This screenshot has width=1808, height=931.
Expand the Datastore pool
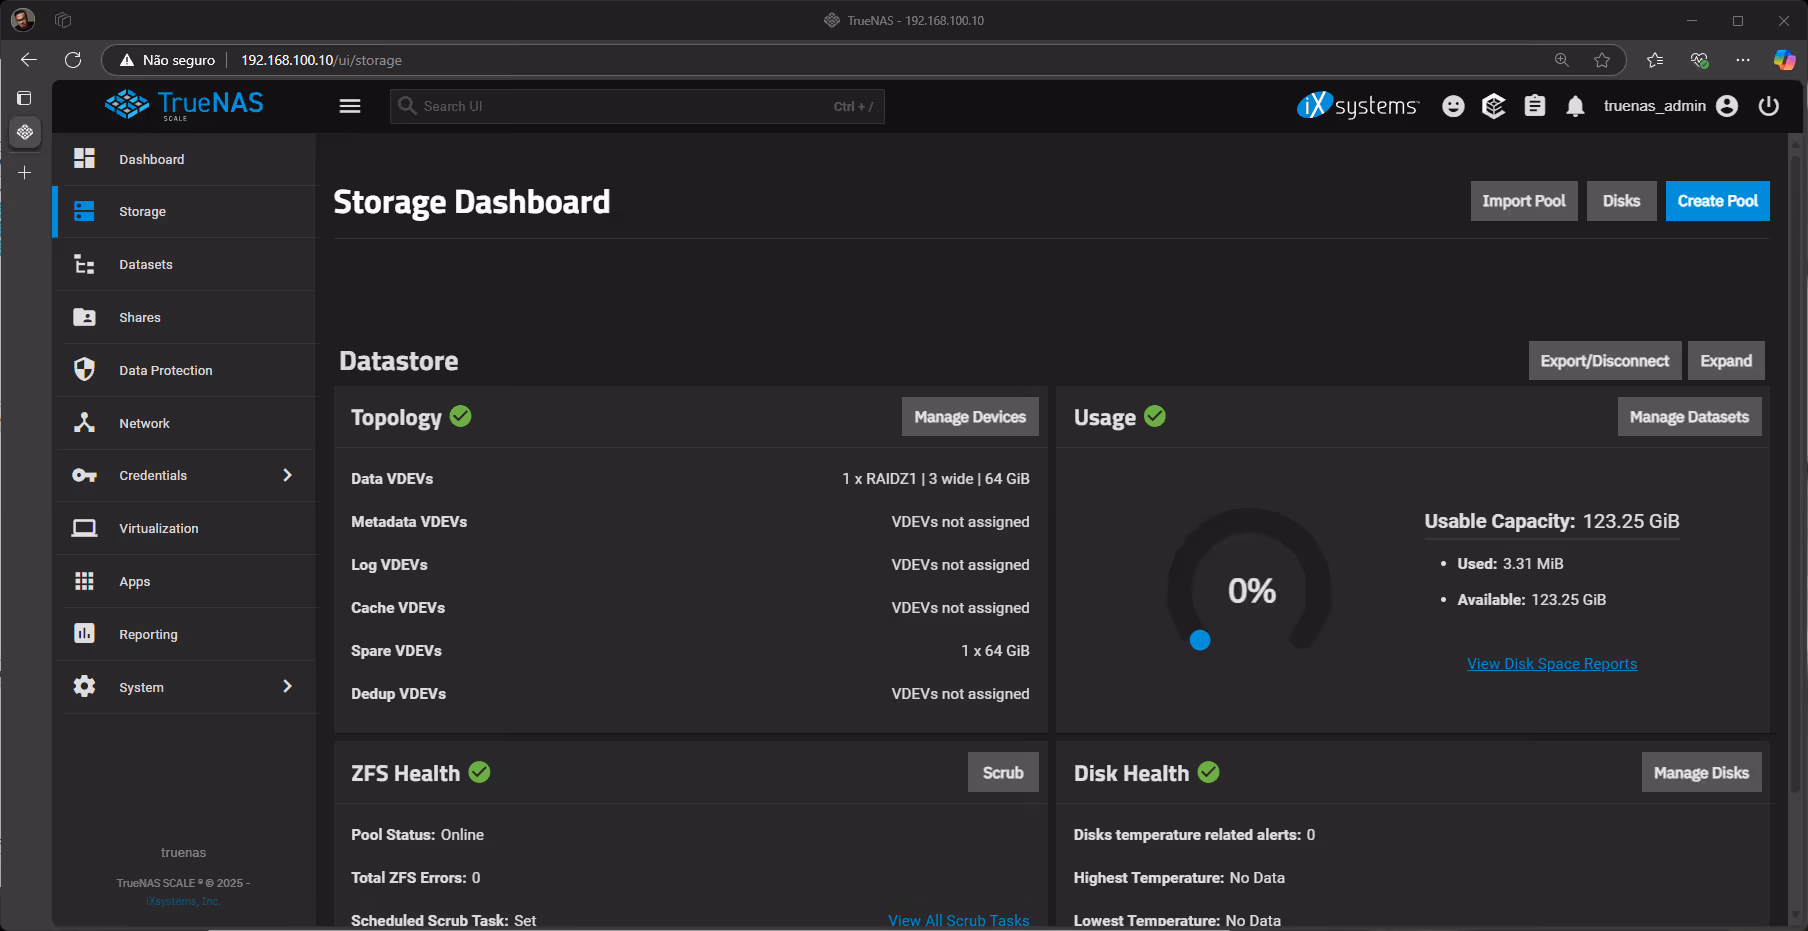(x=1725, y=361)
